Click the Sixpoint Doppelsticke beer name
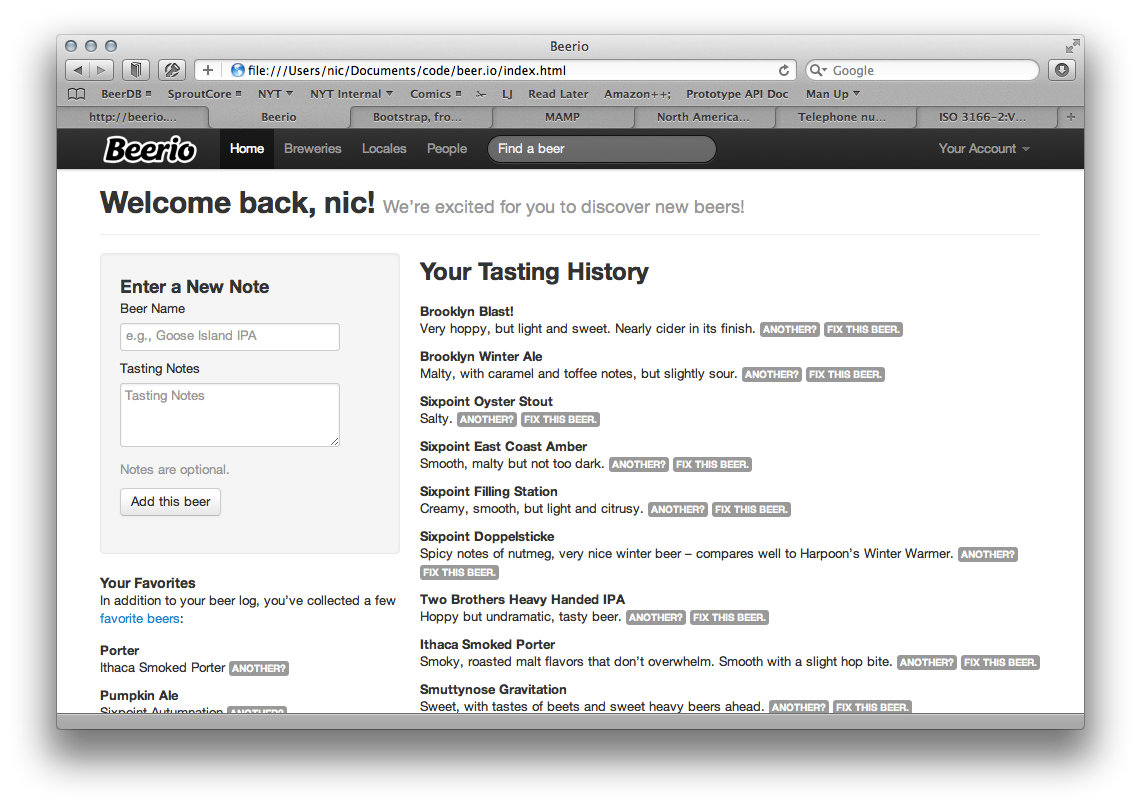The height and width of the screenshot is (808, 1141). (487, 536)
